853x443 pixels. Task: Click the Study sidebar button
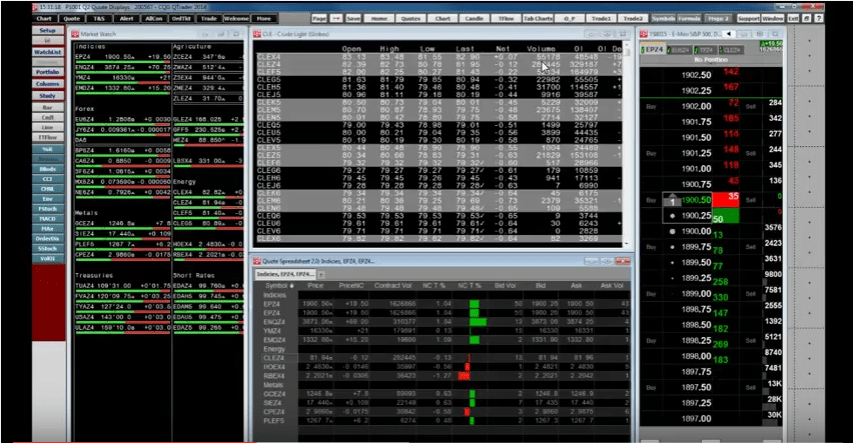coord(48,96)
